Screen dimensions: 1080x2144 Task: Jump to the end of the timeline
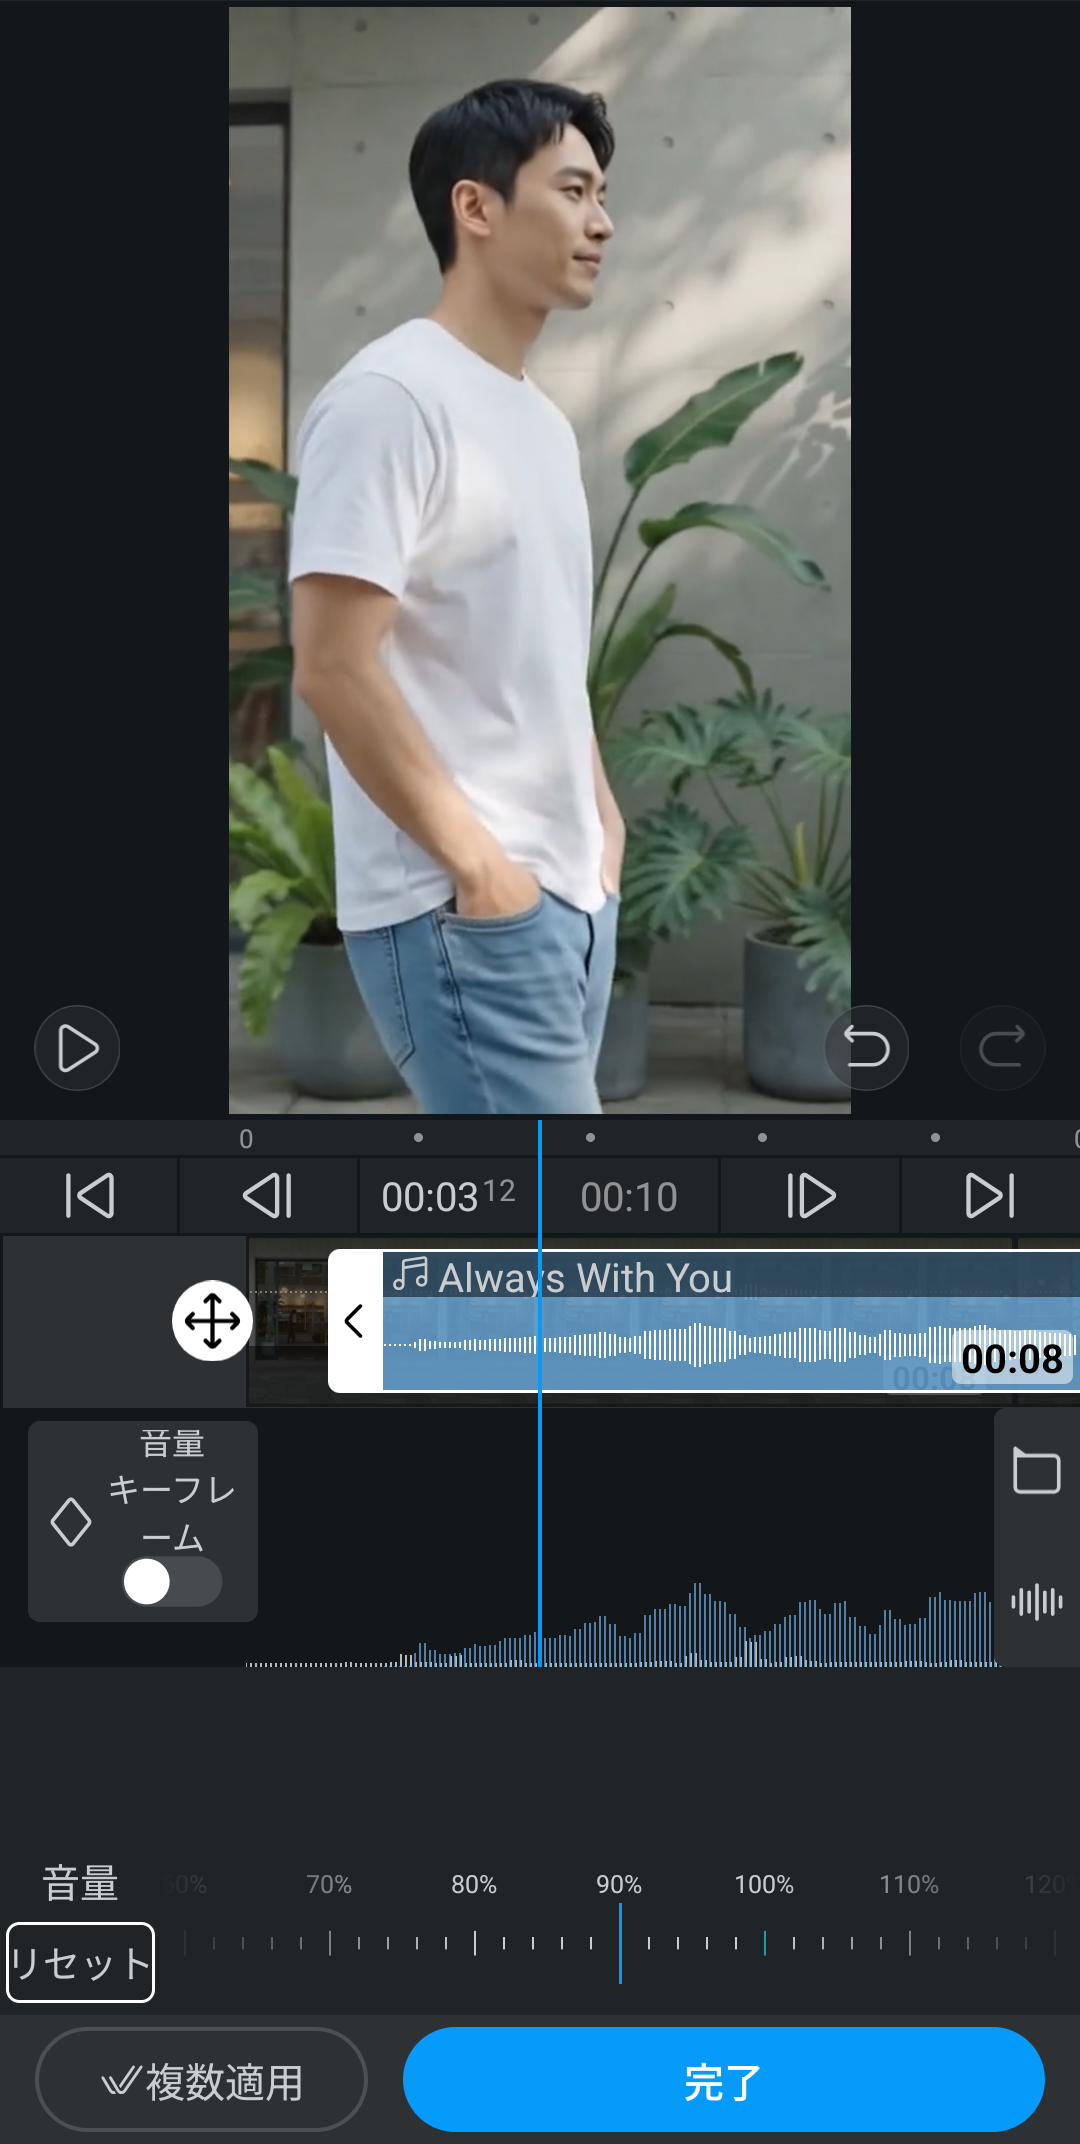click(x=990, y=1196)
